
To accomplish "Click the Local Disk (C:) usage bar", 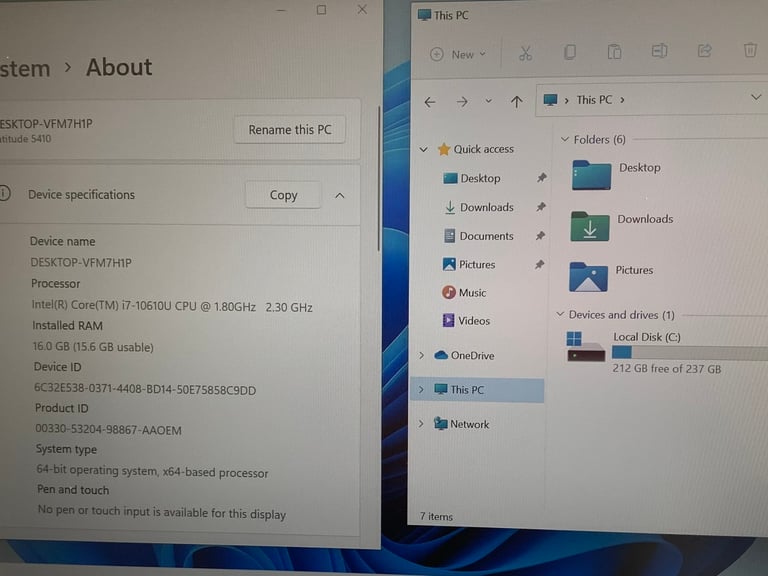I will 690,353.
